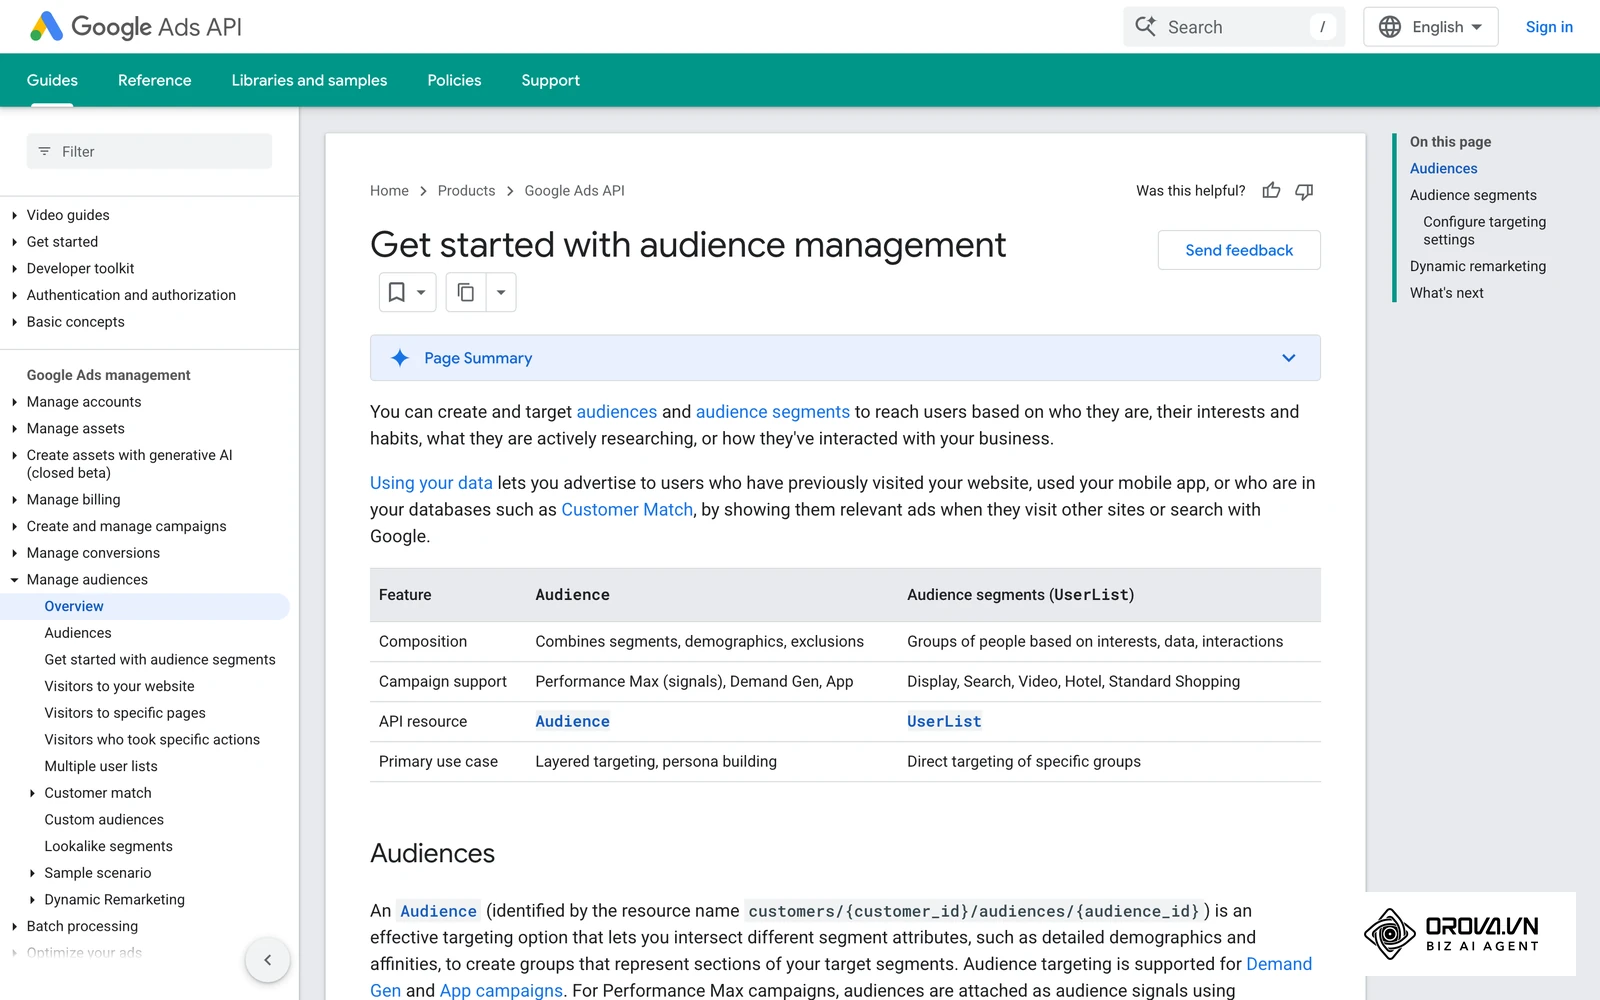The image size is (1600, 1000).
Task: Click the globe language icon
Action: [x=1390, y=27]
